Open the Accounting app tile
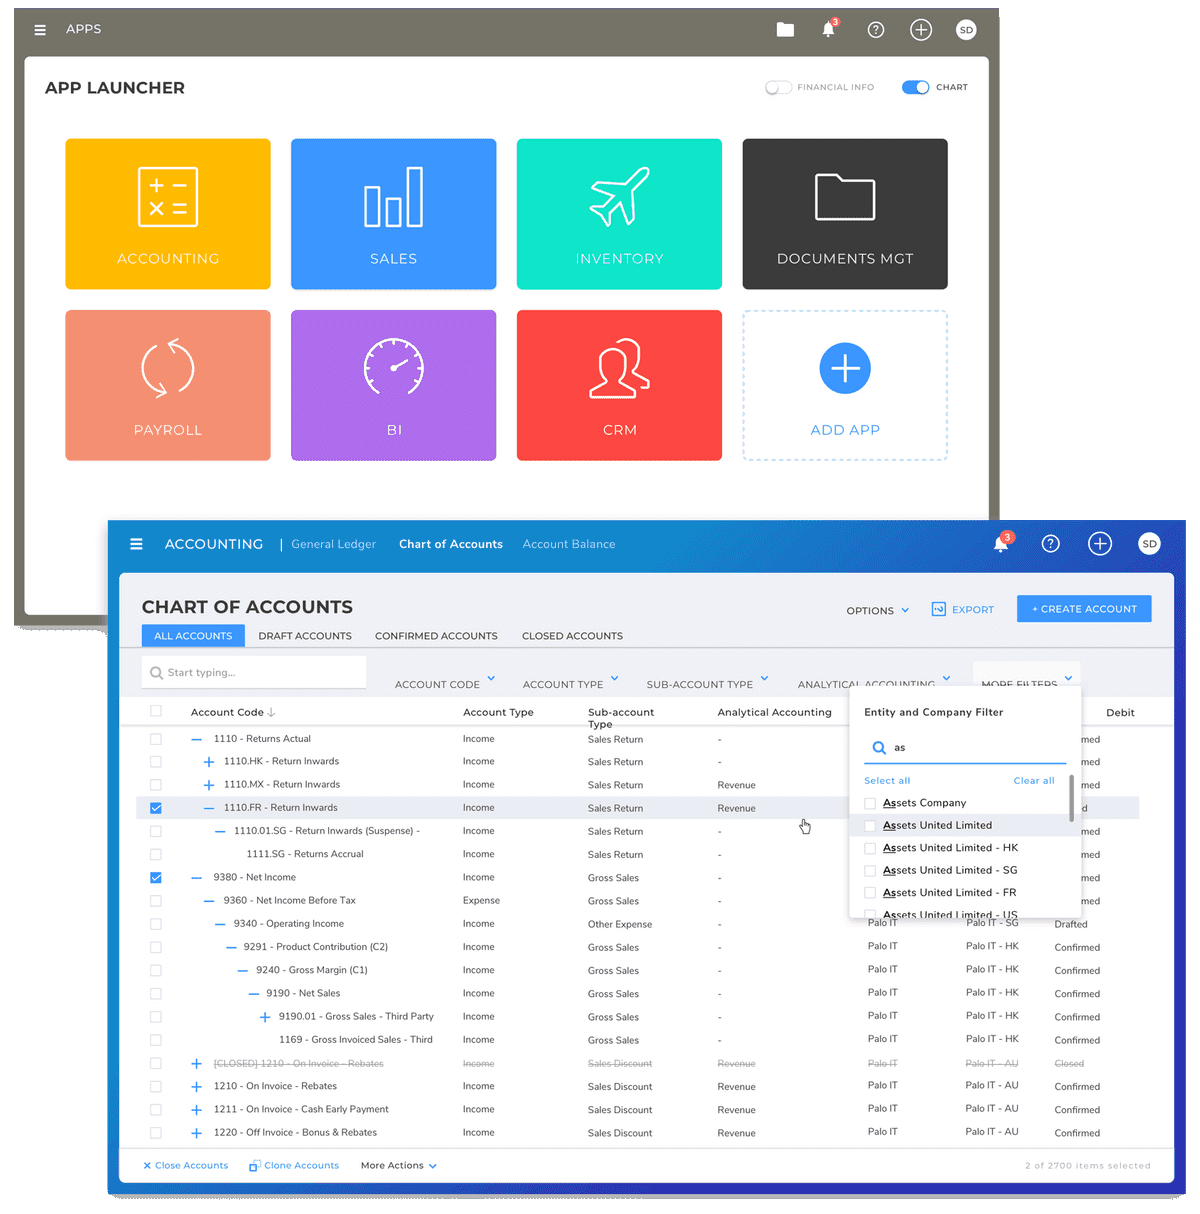Image resolution: width=1200 pixels, height=1214 pixels. coord(168,214)
